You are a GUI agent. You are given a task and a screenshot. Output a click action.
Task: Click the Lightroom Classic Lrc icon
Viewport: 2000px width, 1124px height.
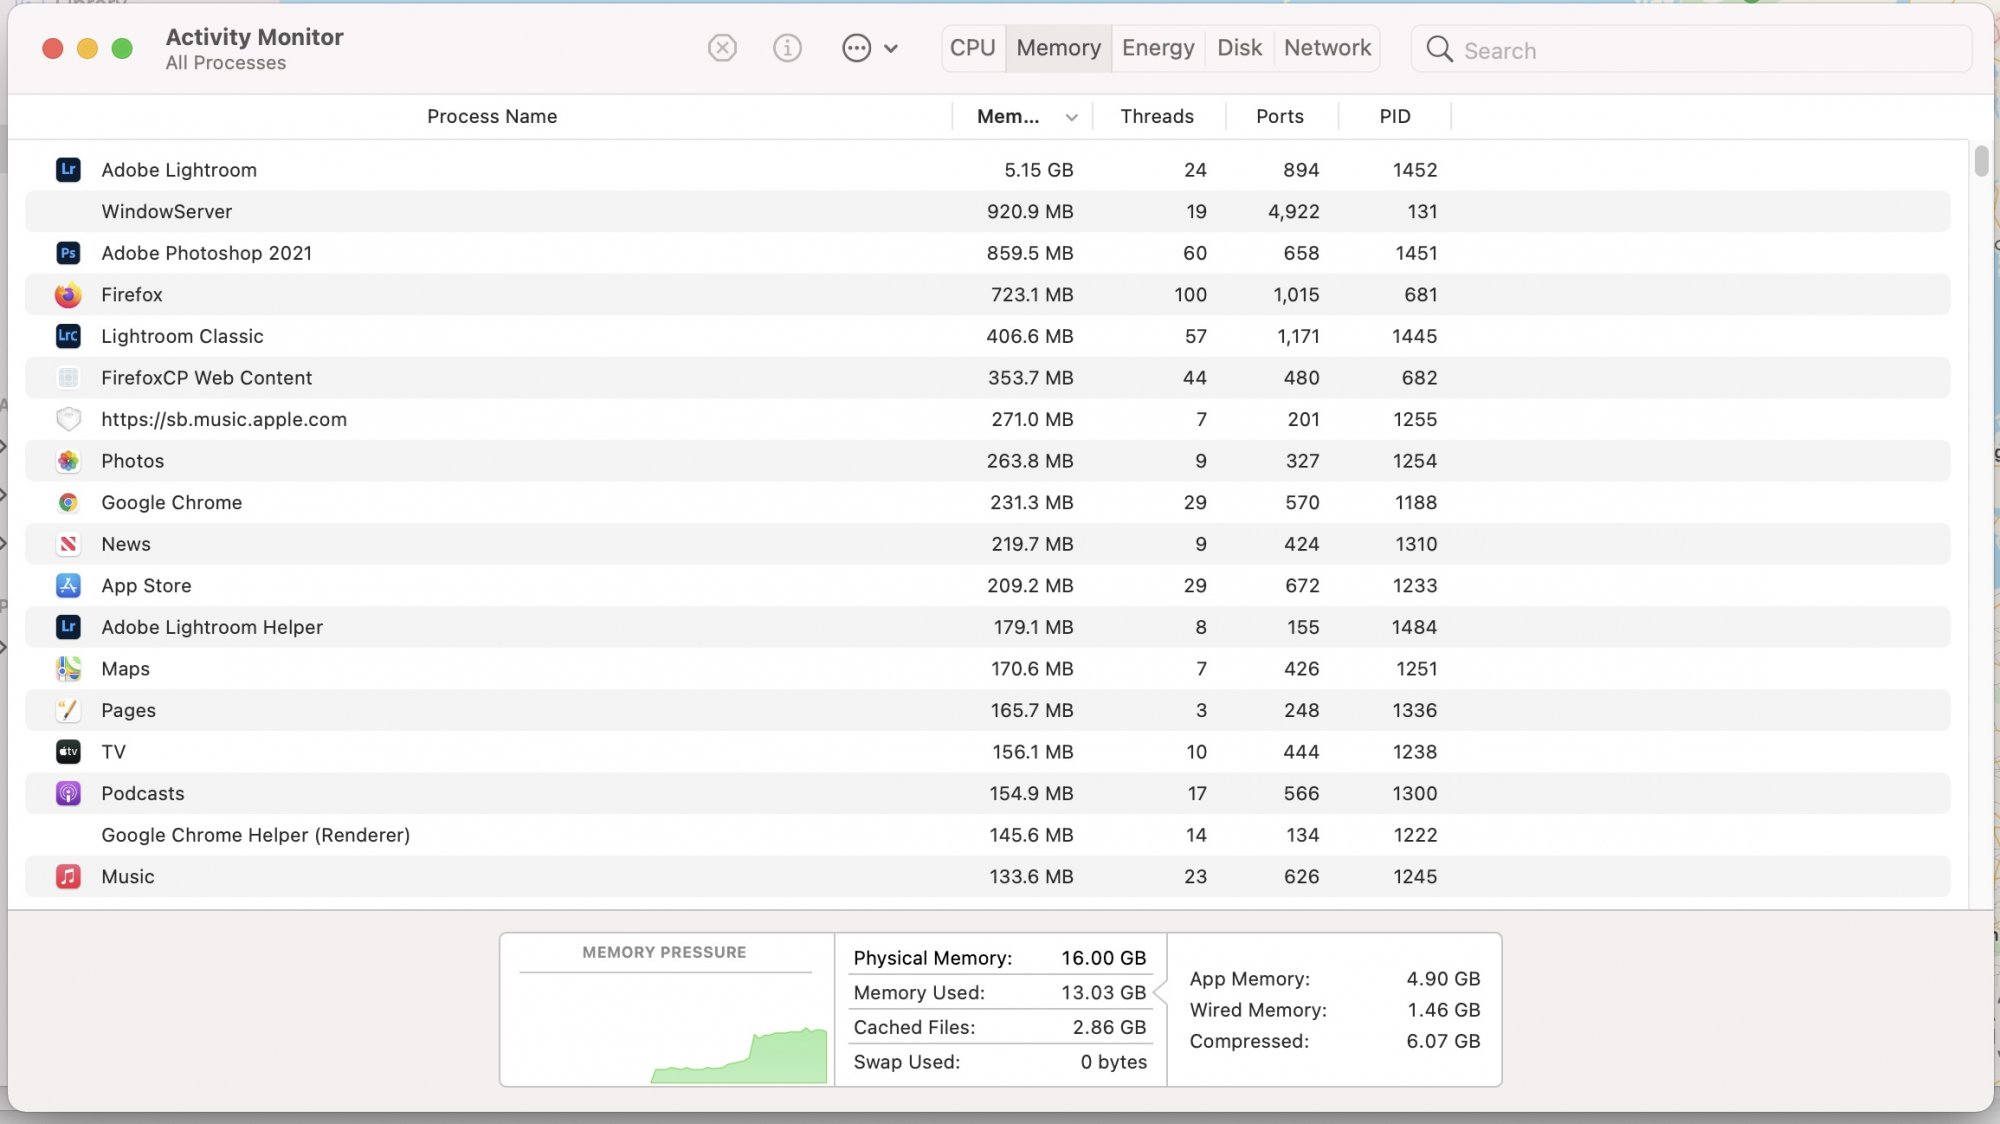click(x=68, y=336)
